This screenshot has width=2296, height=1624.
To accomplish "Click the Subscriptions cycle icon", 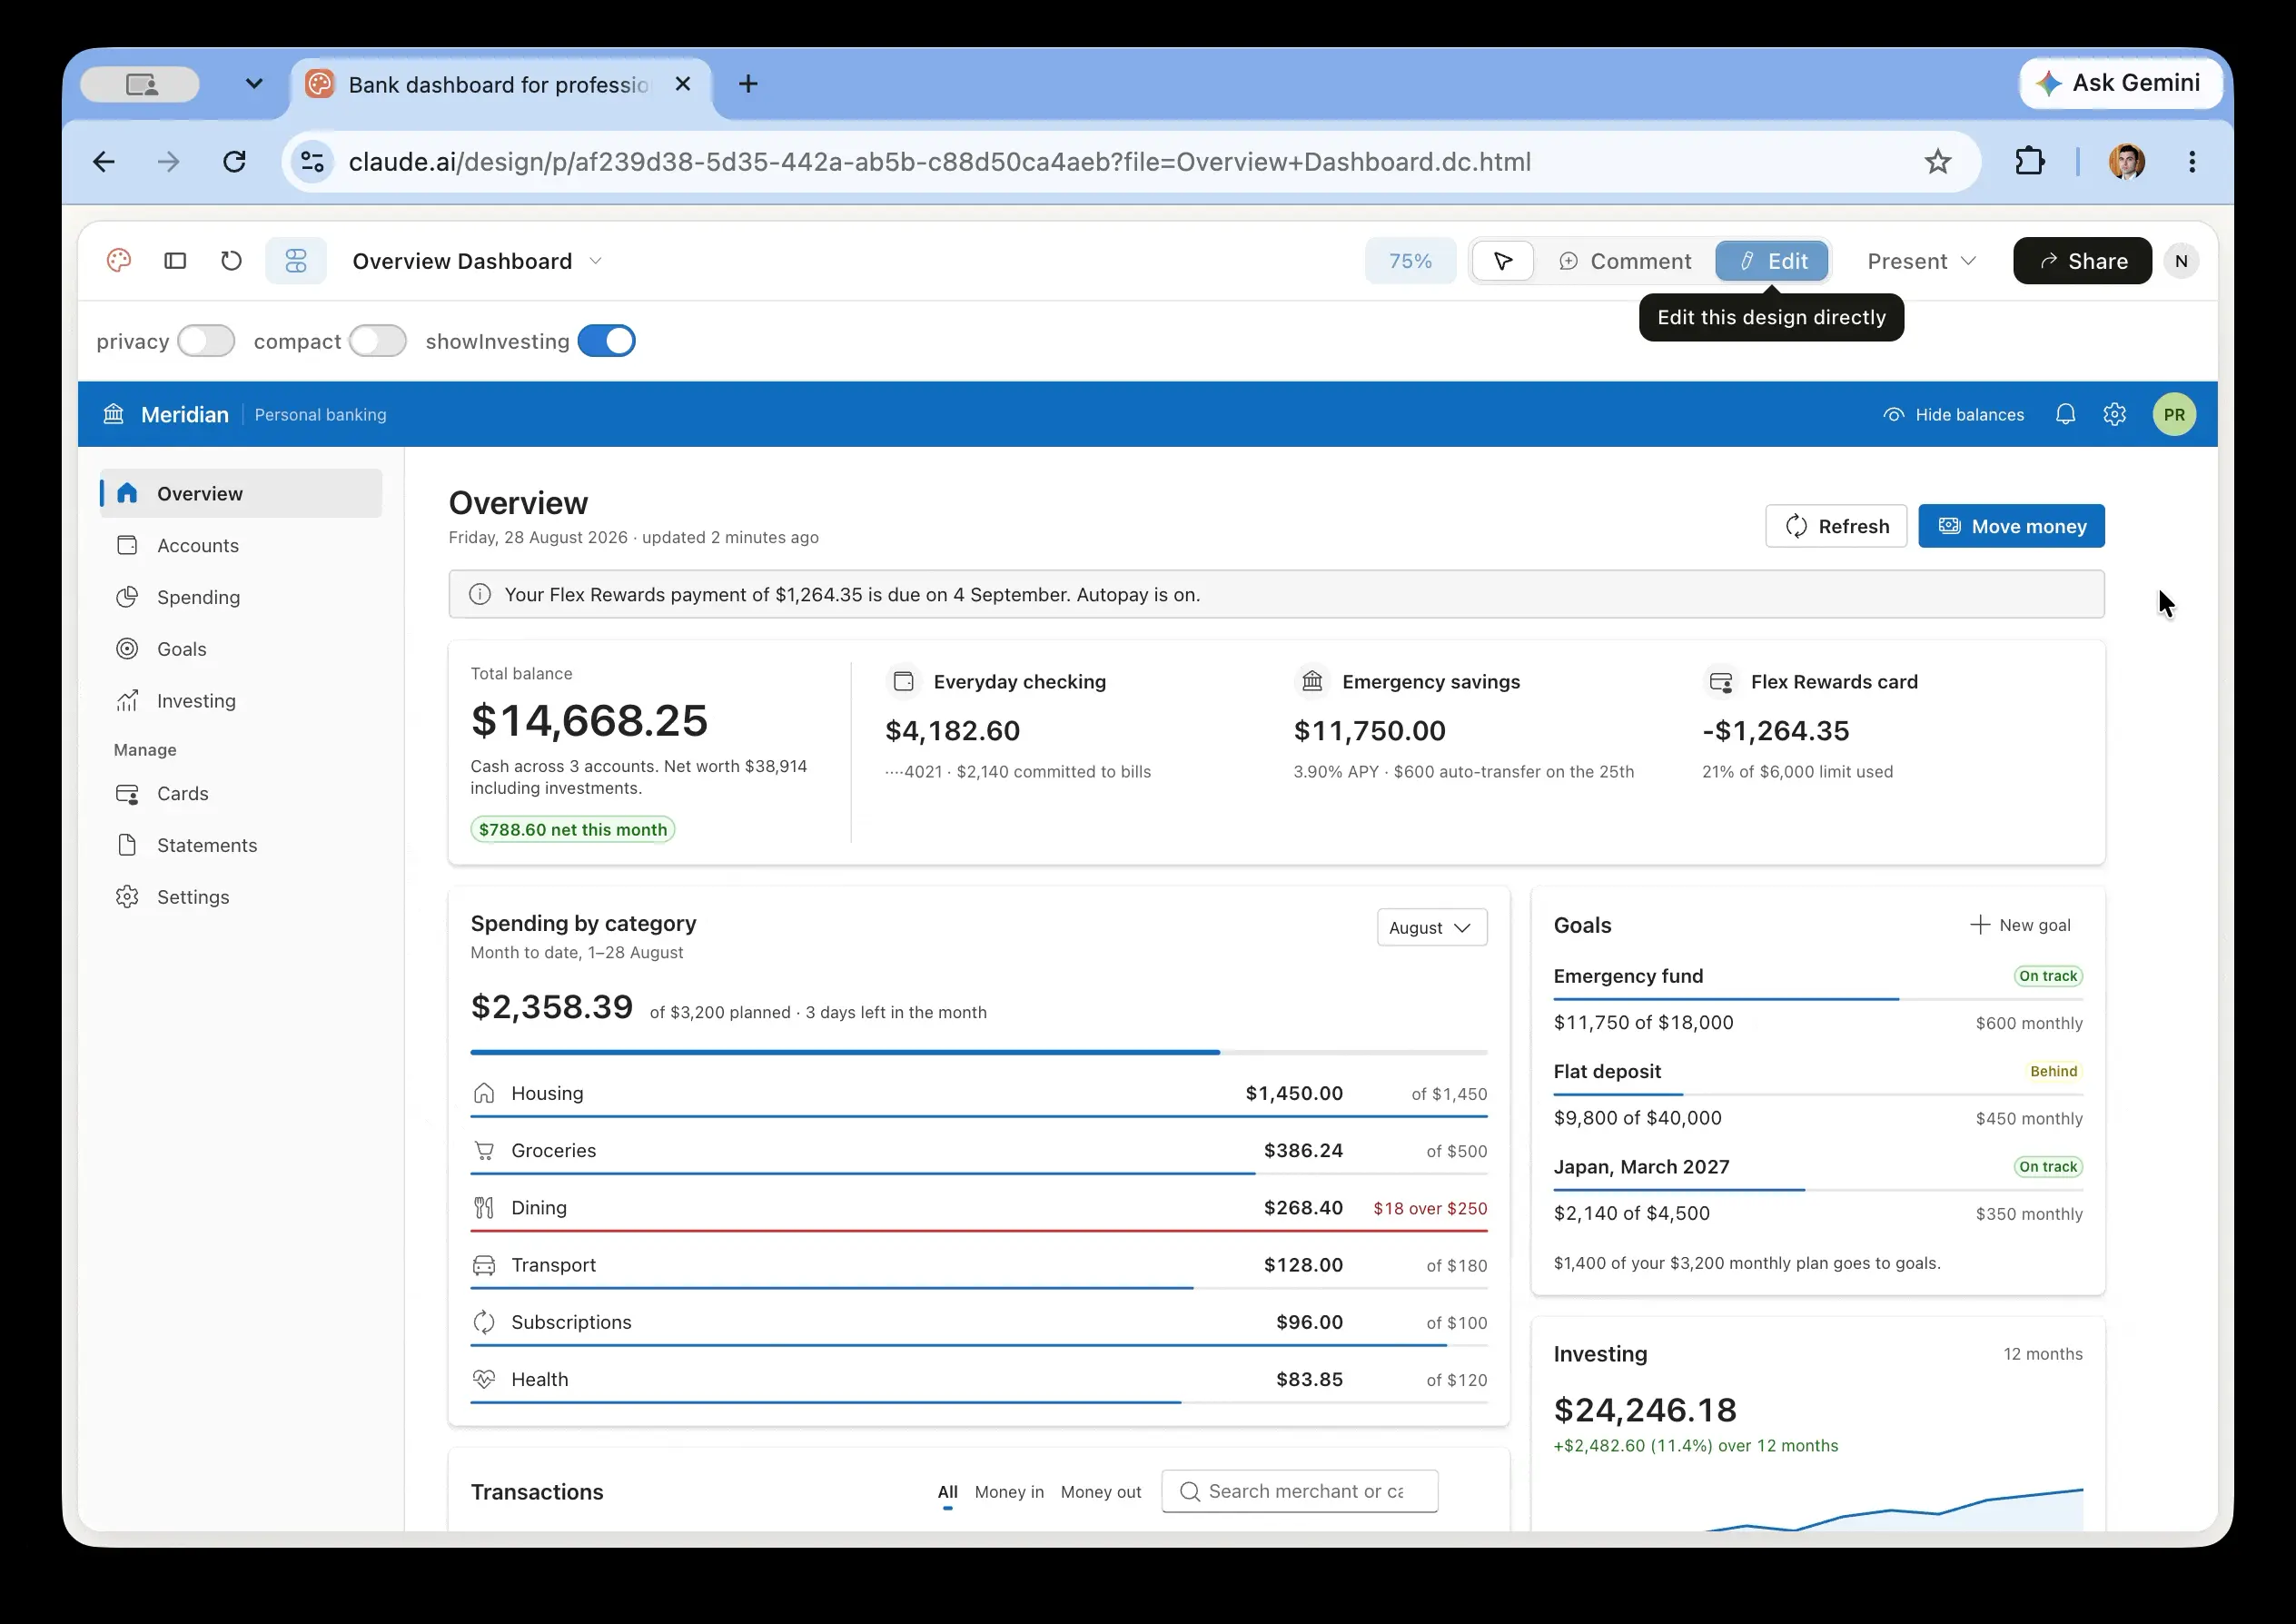I will (x=484, y=1322).
